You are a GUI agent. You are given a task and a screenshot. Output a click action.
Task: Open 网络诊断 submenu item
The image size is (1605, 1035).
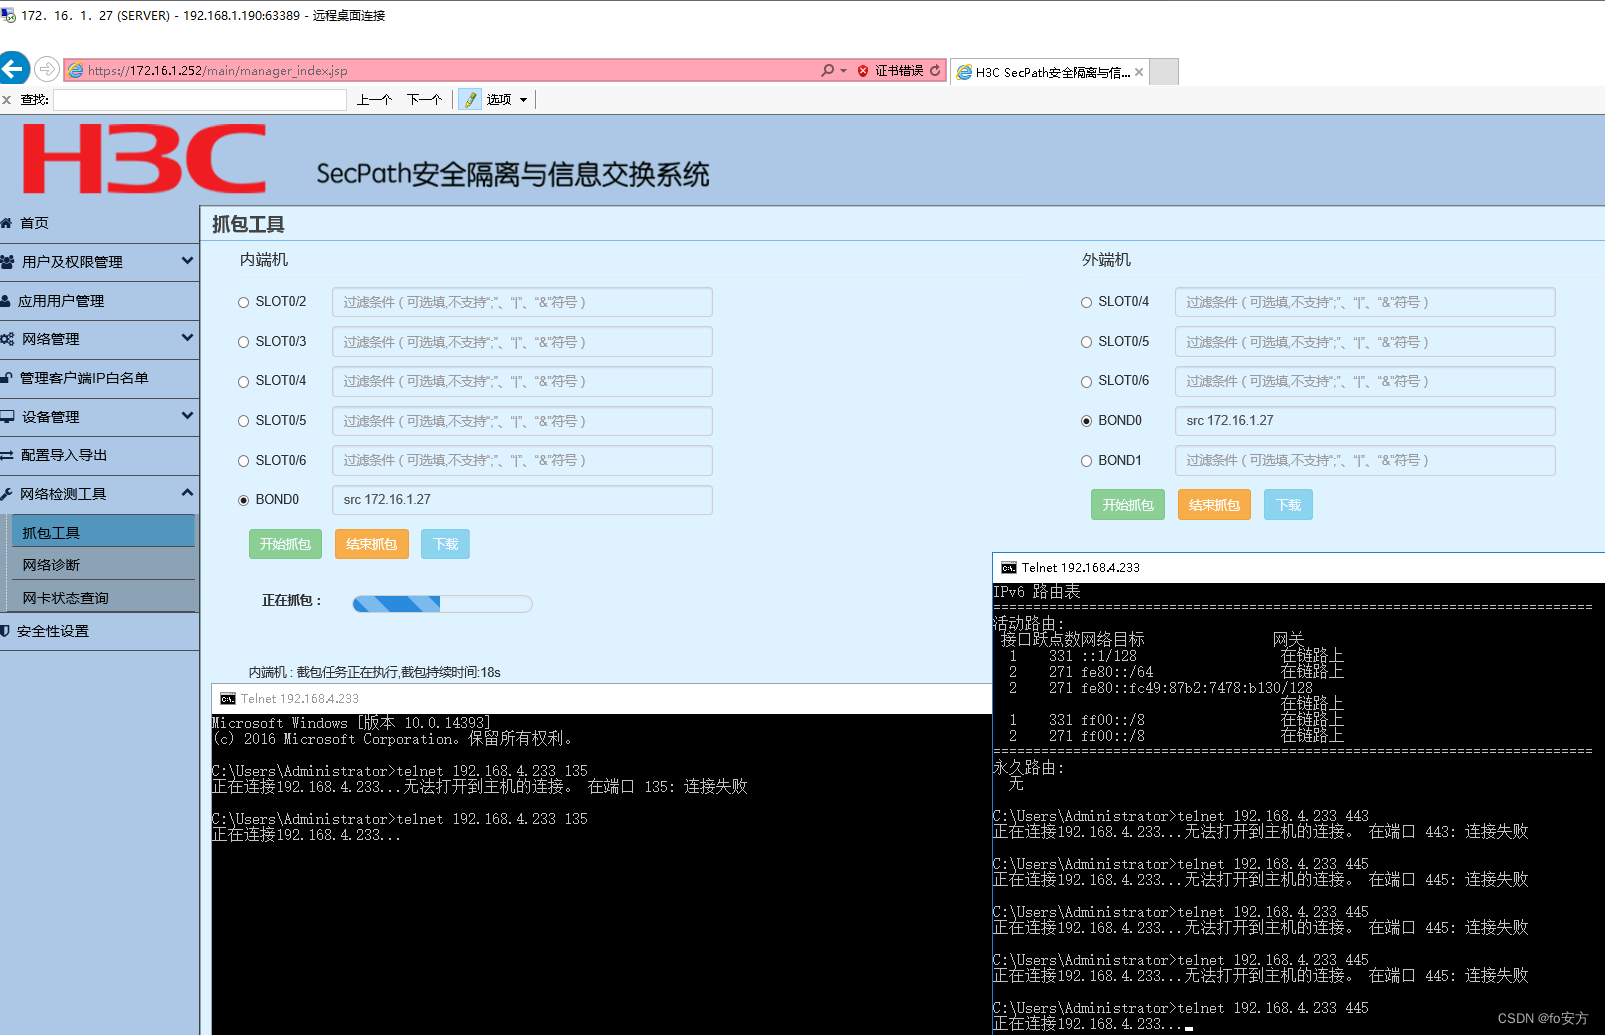(103, 565)
